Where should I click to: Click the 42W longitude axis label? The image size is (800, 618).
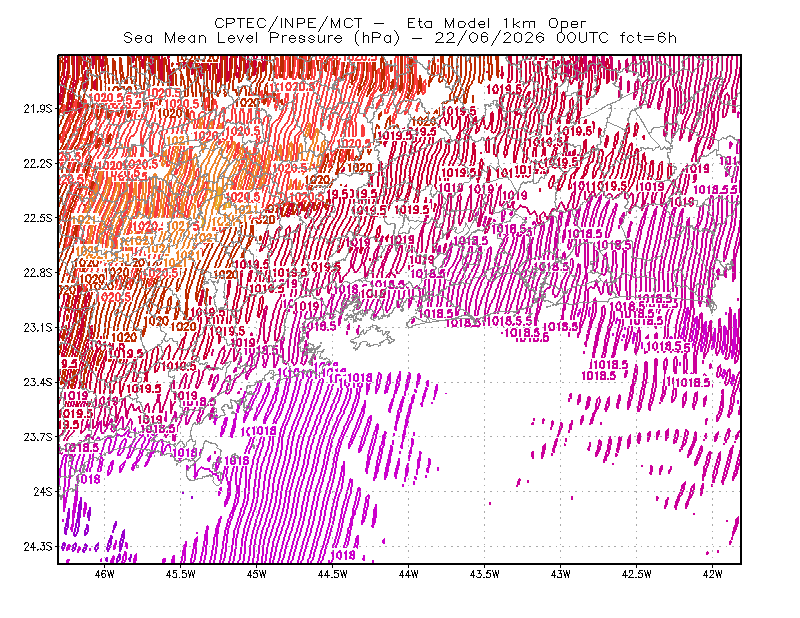click(x=712, y=574)
